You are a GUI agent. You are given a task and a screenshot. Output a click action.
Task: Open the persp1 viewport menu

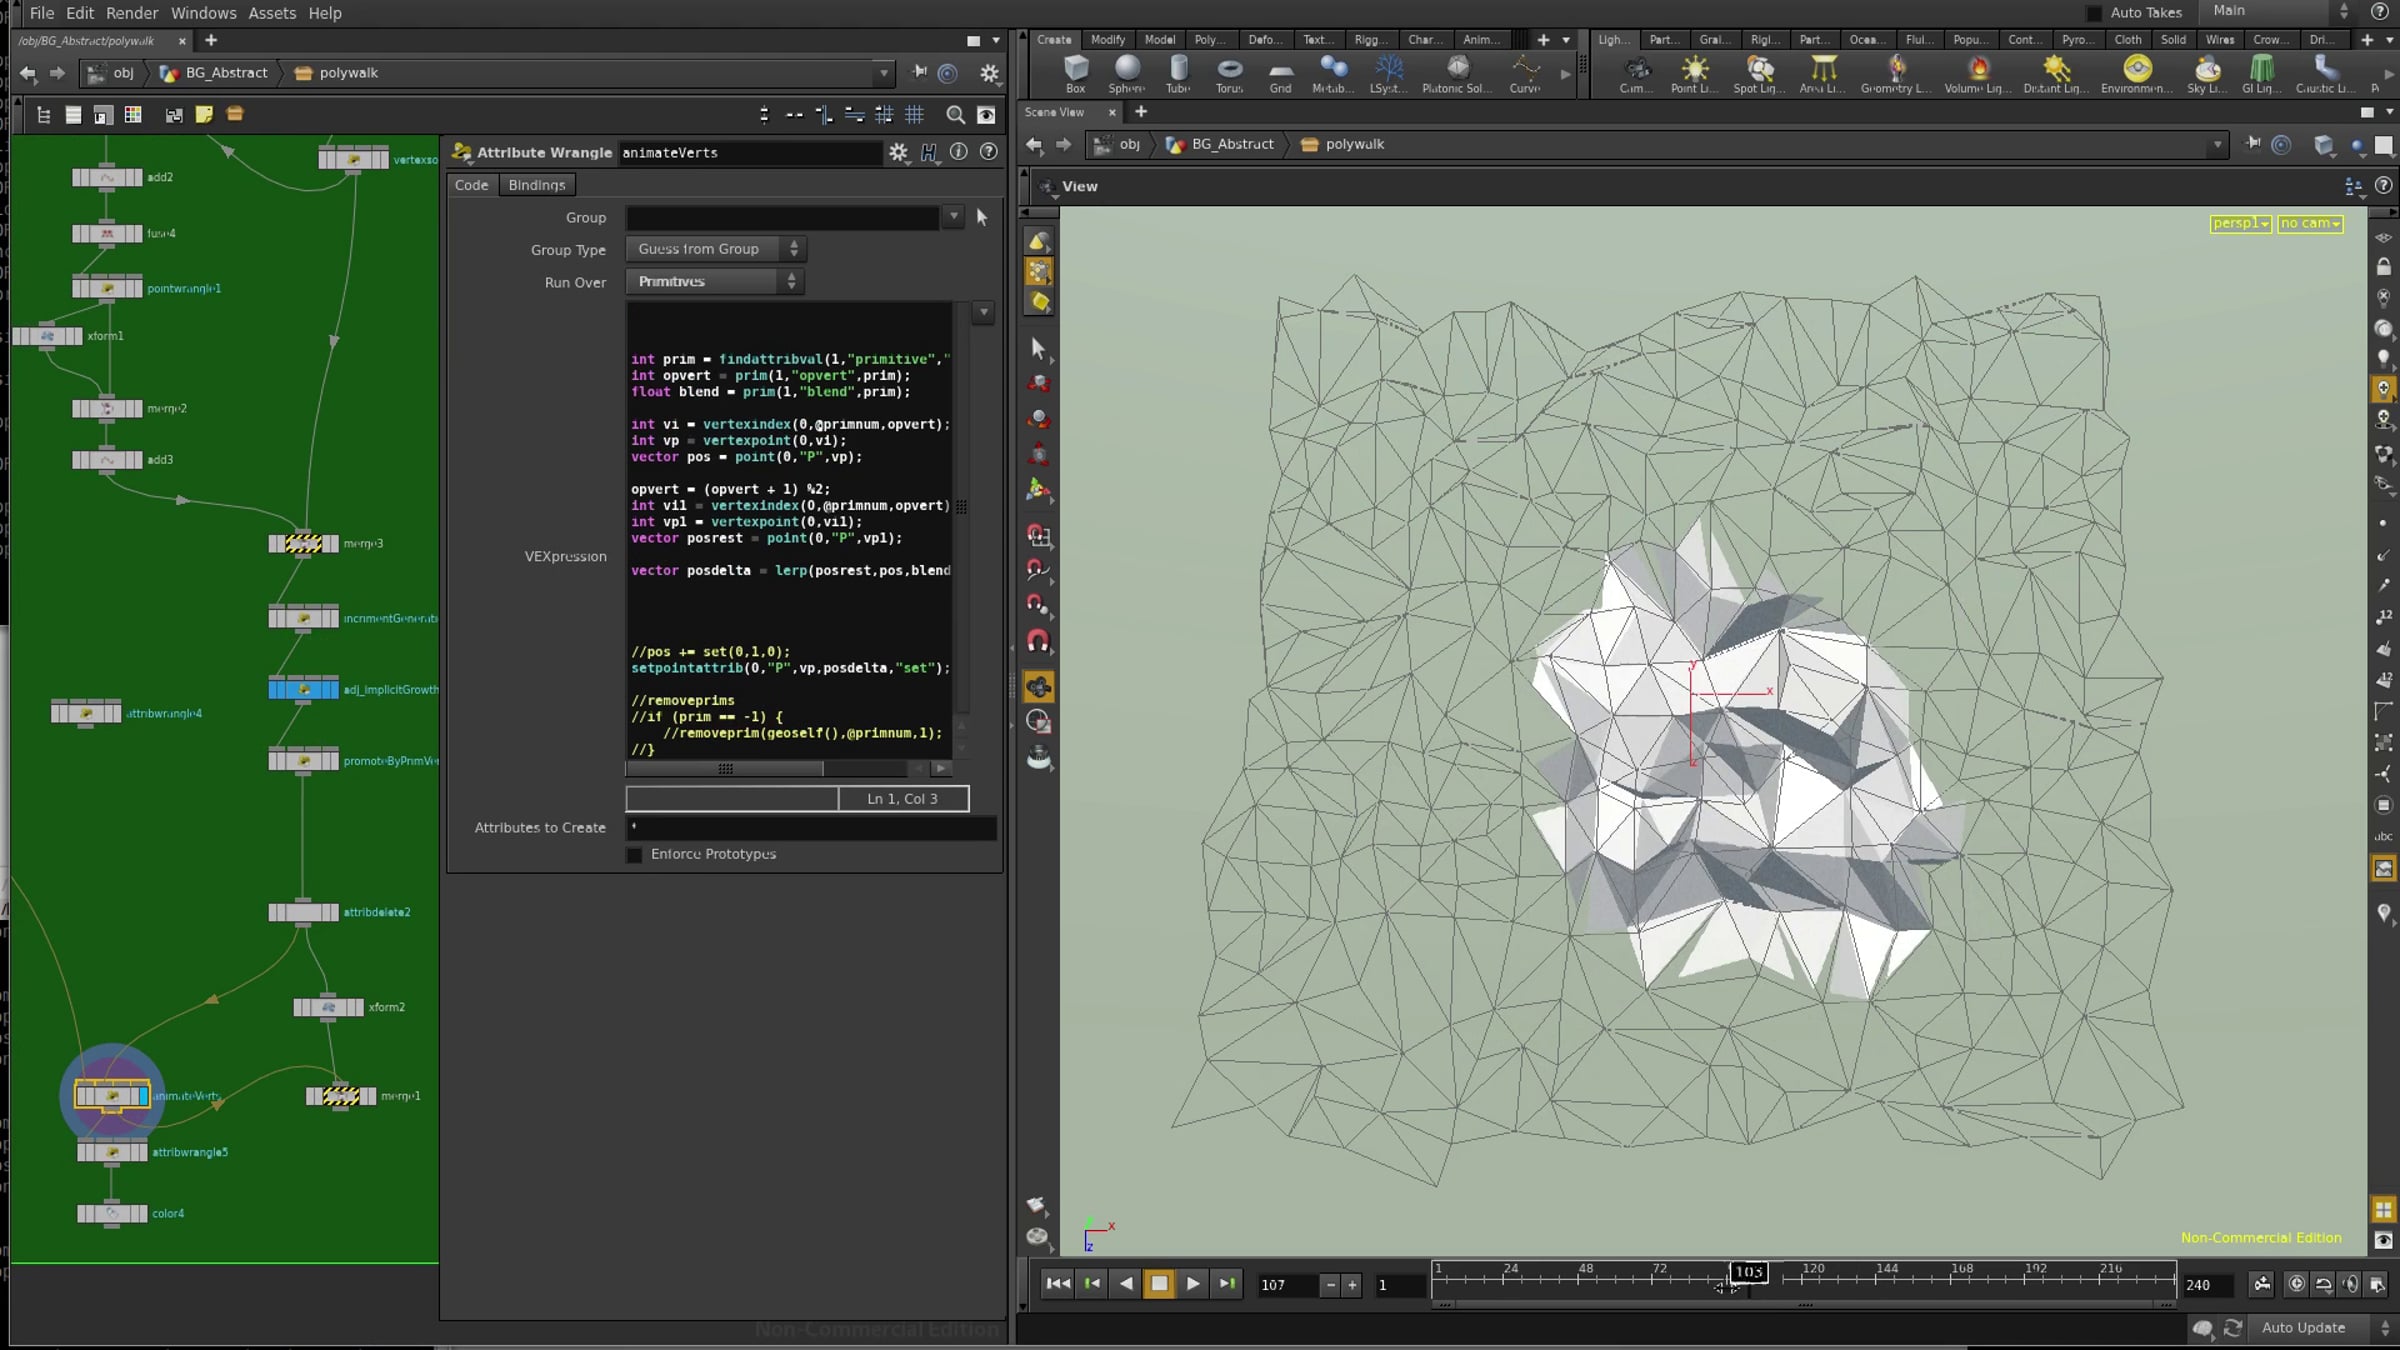pyautogui.click(x=2240, y=223)
